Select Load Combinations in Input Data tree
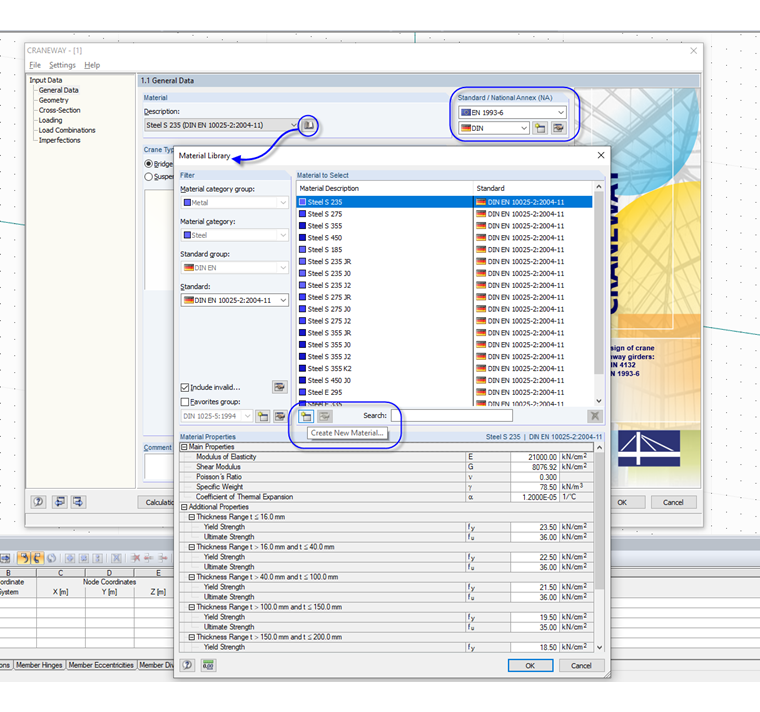This screenshot has width=760, height=712. coord(67,130)
